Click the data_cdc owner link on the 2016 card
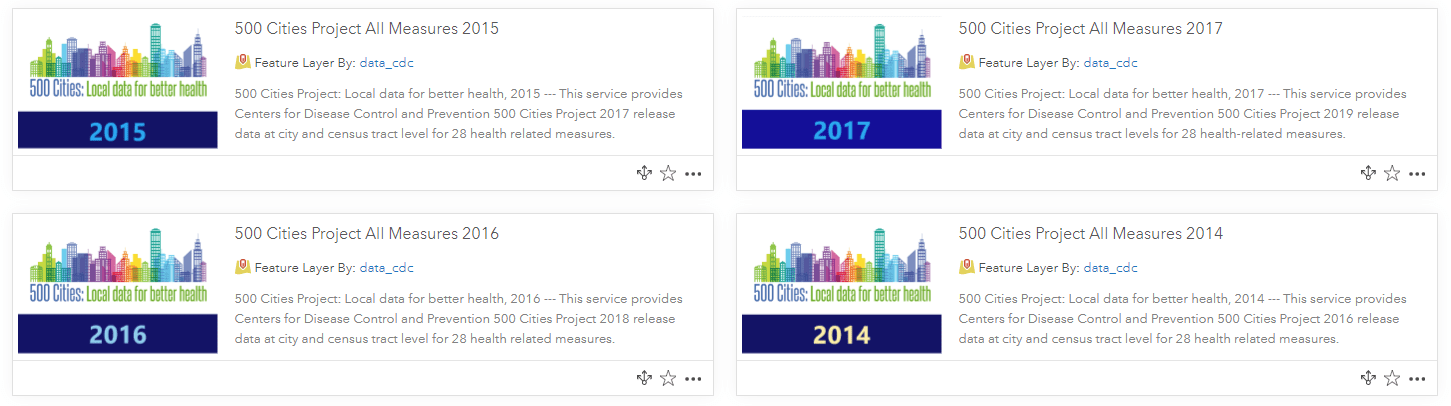Viewport: 1451px width, 406px height. [x=386, y=268]
